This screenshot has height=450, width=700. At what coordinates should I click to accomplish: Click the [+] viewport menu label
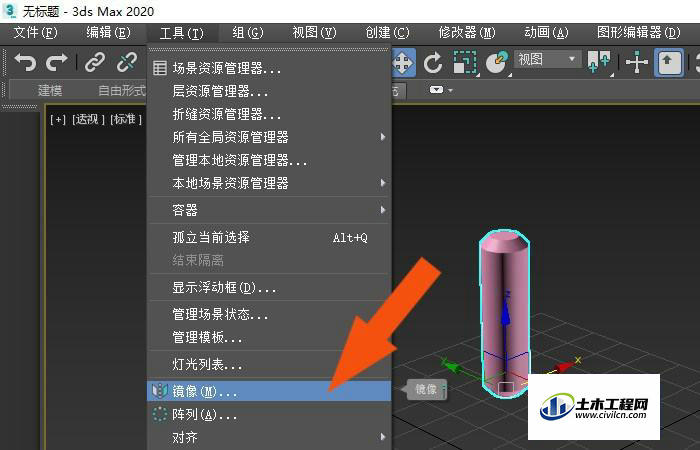coord(58,119)
